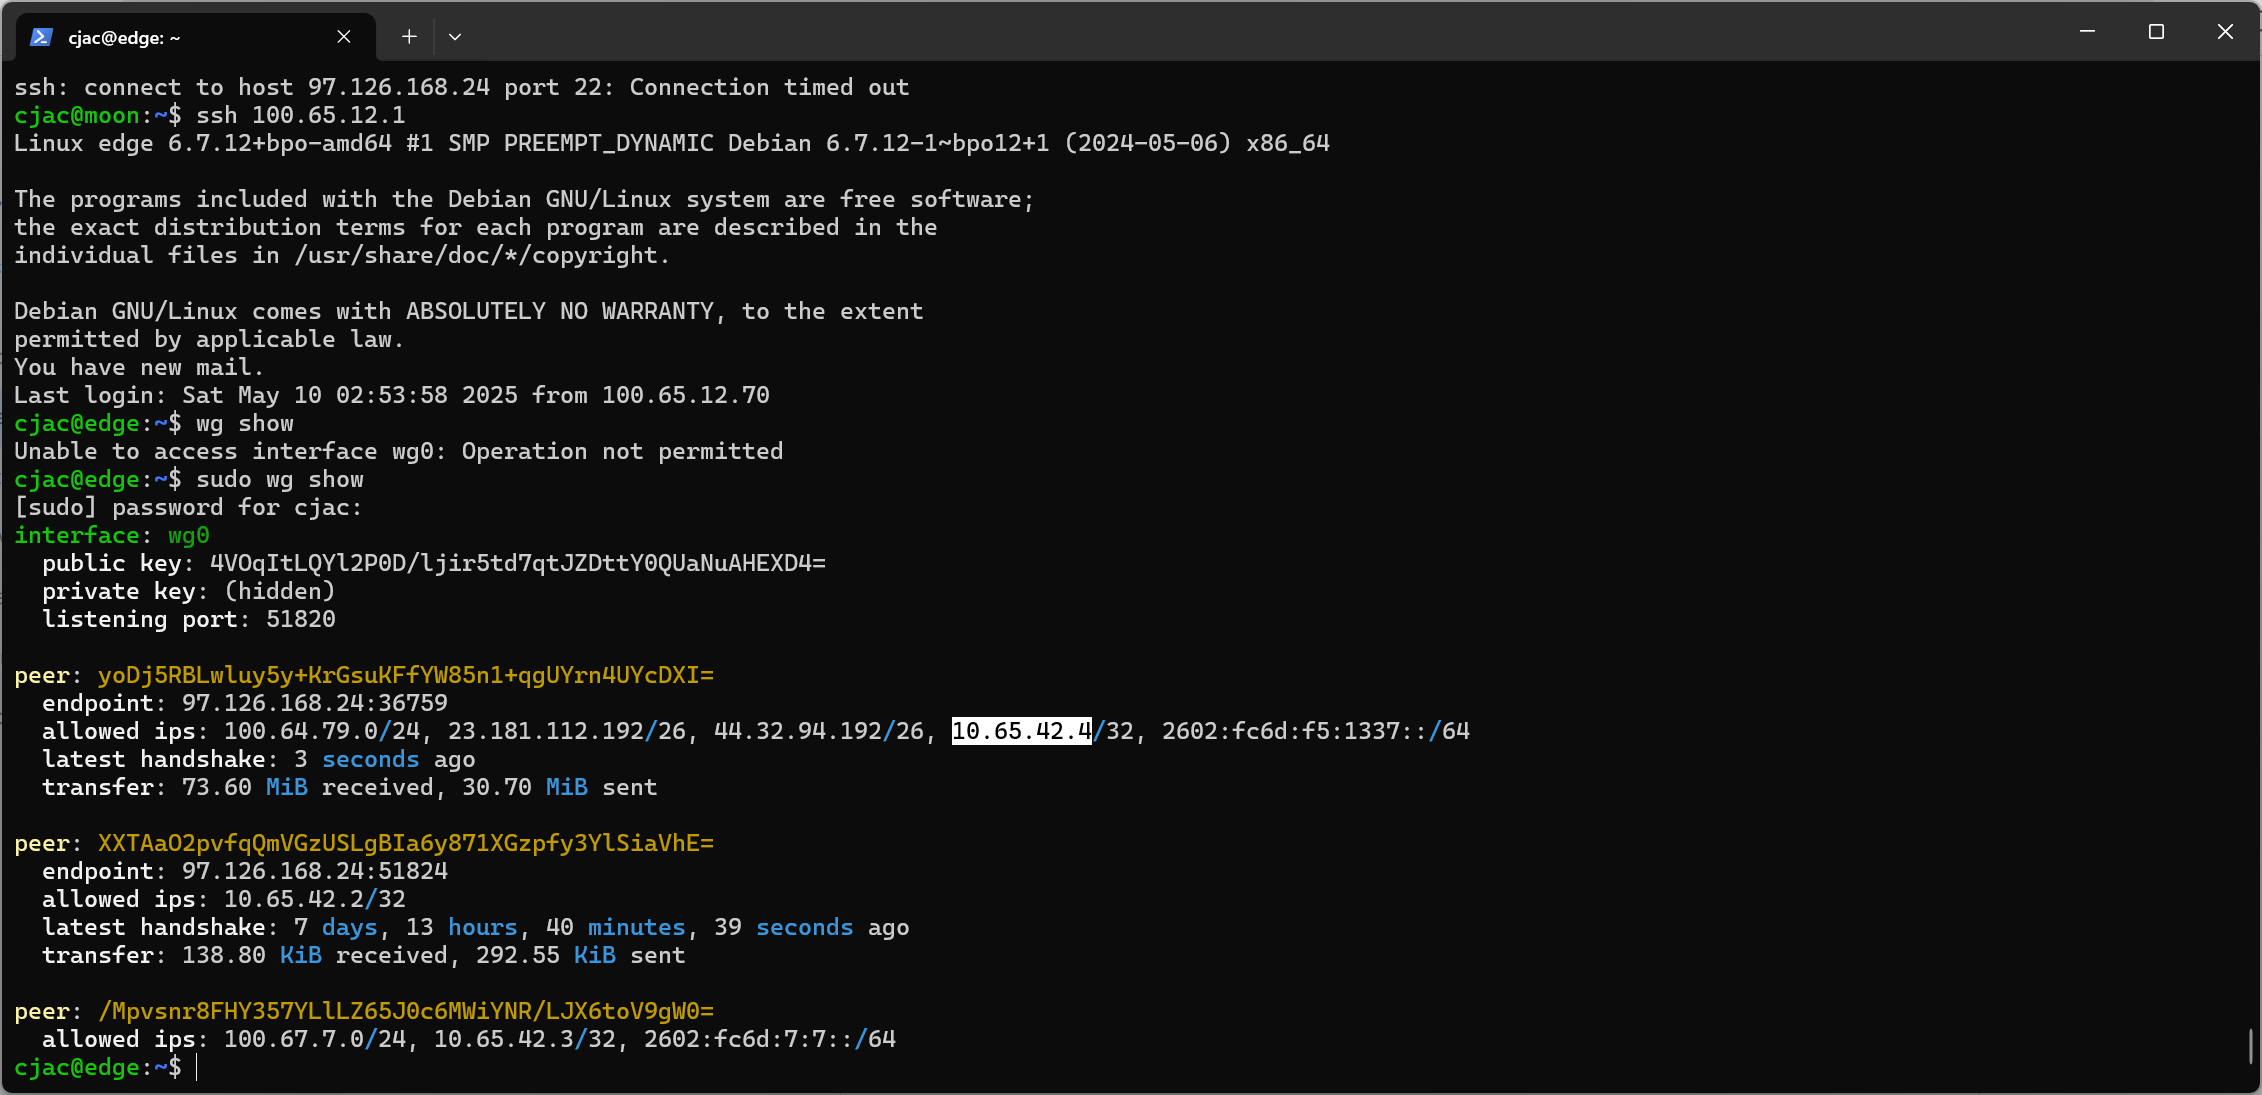Click the listening port value 51820

300,619
